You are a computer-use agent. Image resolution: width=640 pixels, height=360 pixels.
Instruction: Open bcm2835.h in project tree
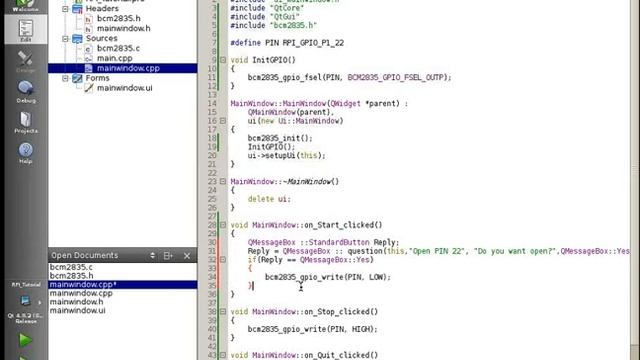point(118,18)
